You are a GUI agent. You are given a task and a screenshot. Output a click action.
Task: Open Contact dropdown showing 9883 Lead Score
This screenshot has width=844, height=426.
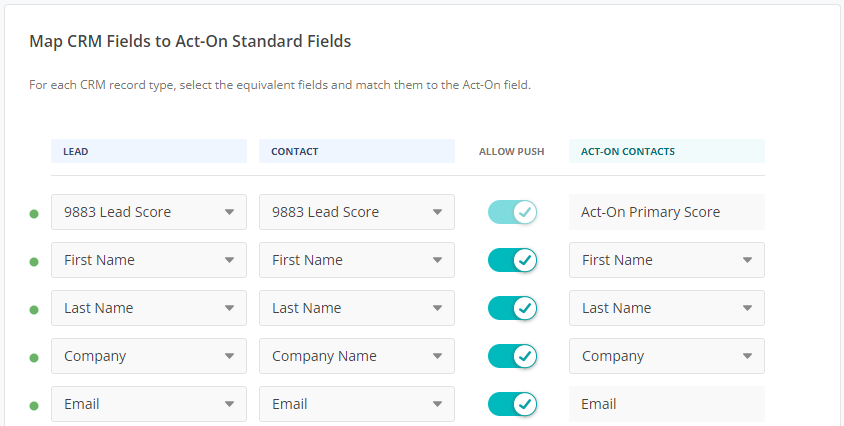point(357,212)
